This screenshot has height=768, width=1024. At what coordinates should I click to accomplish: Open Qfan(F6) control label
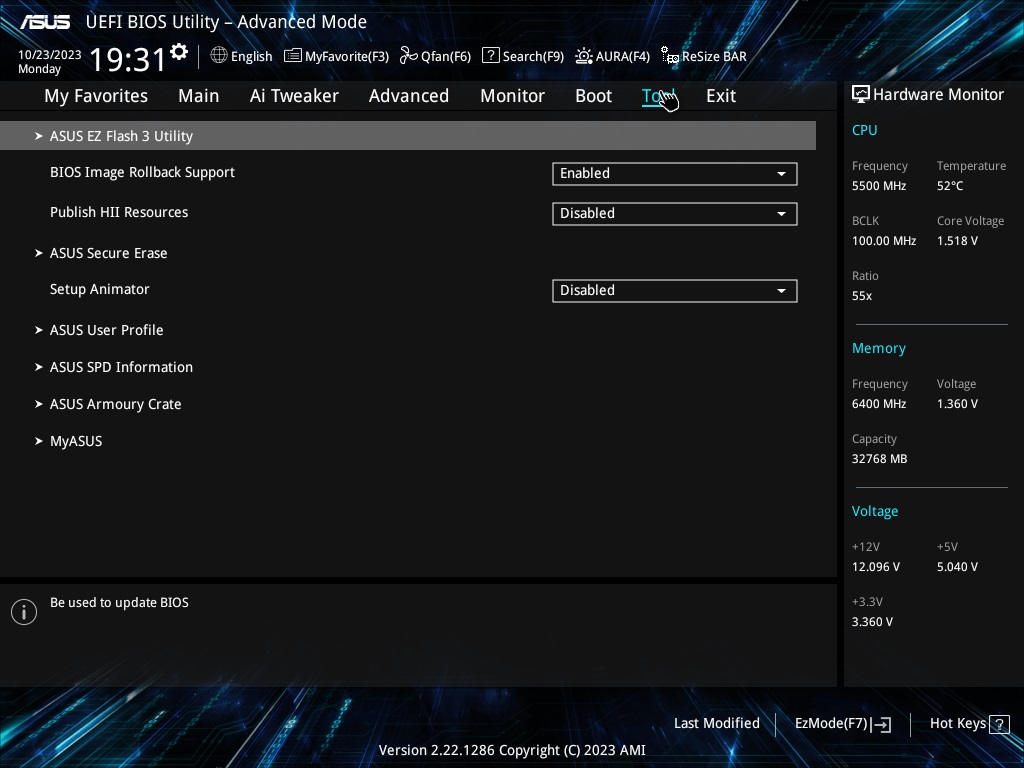click(x=446, y=57)
